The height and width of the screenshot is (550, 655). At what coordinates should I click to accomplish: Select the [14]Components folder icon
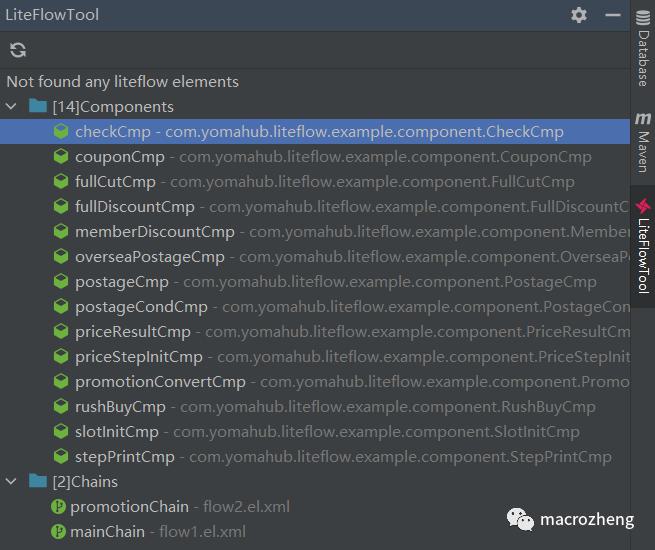pyautogui.click(x=38, y=106)
